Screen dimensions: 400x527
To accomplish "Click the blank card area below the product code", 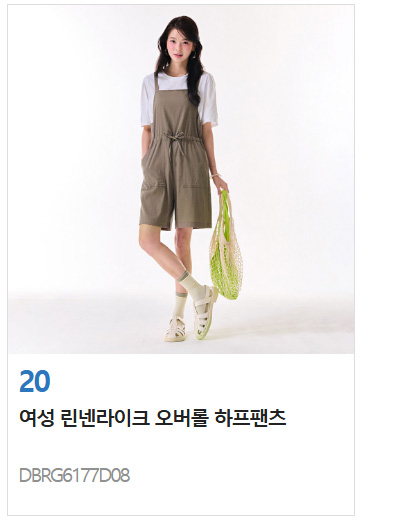I will pyautogui.click(x=181, y=501).
